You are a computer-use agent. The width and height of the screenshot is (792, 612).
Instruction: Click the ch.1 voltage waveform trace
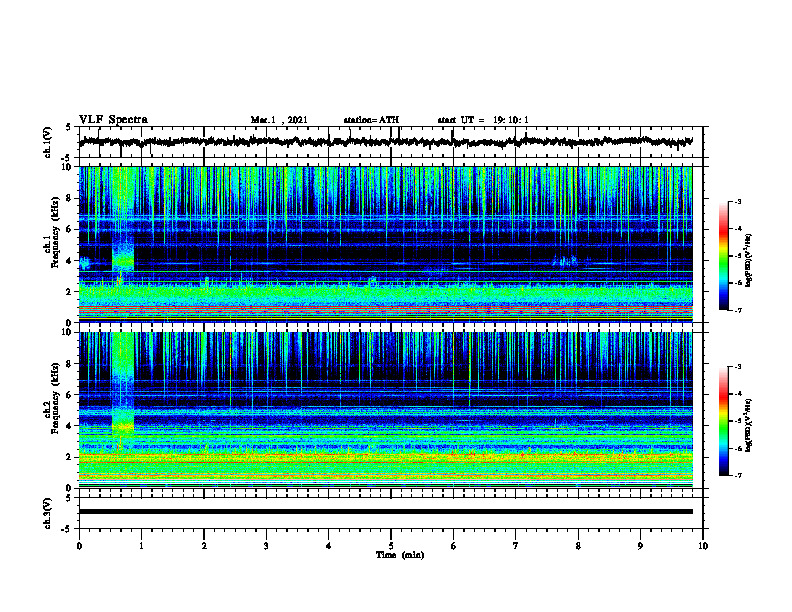coord(386,142)
